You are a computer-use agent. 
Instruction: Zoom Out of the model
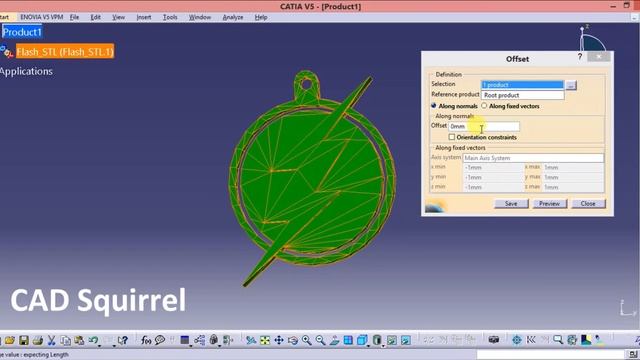click(x=321, y=340)
